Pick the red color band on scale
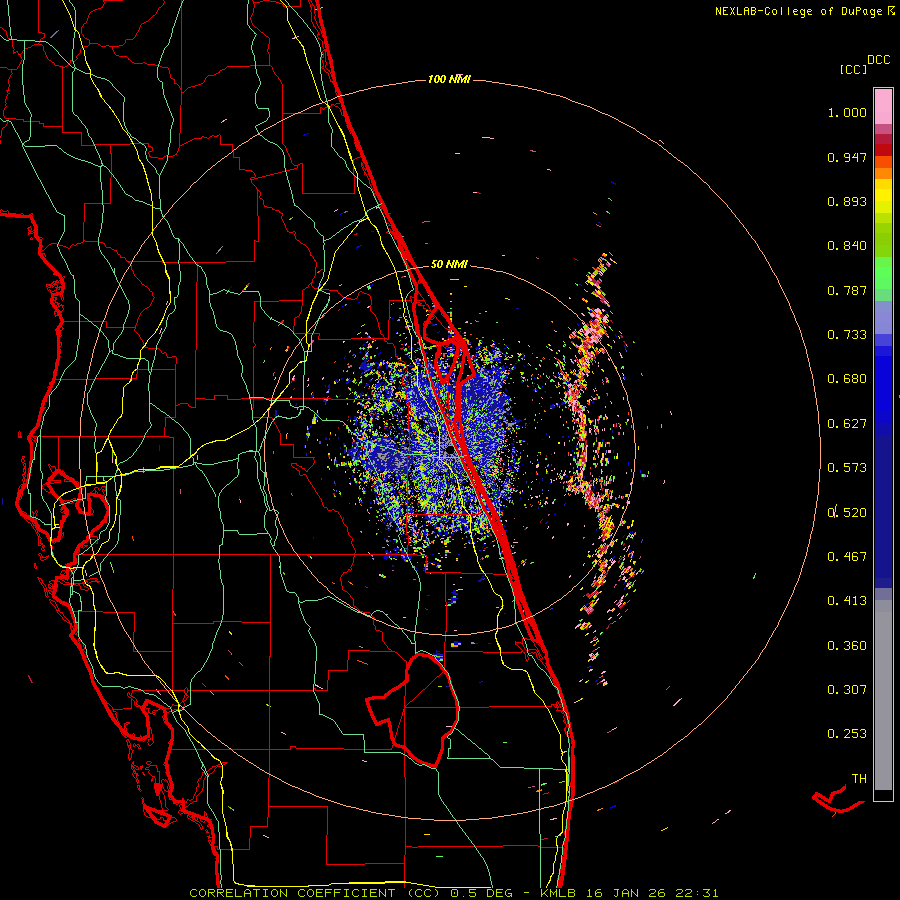900x900 pixels. click(883, 150)
